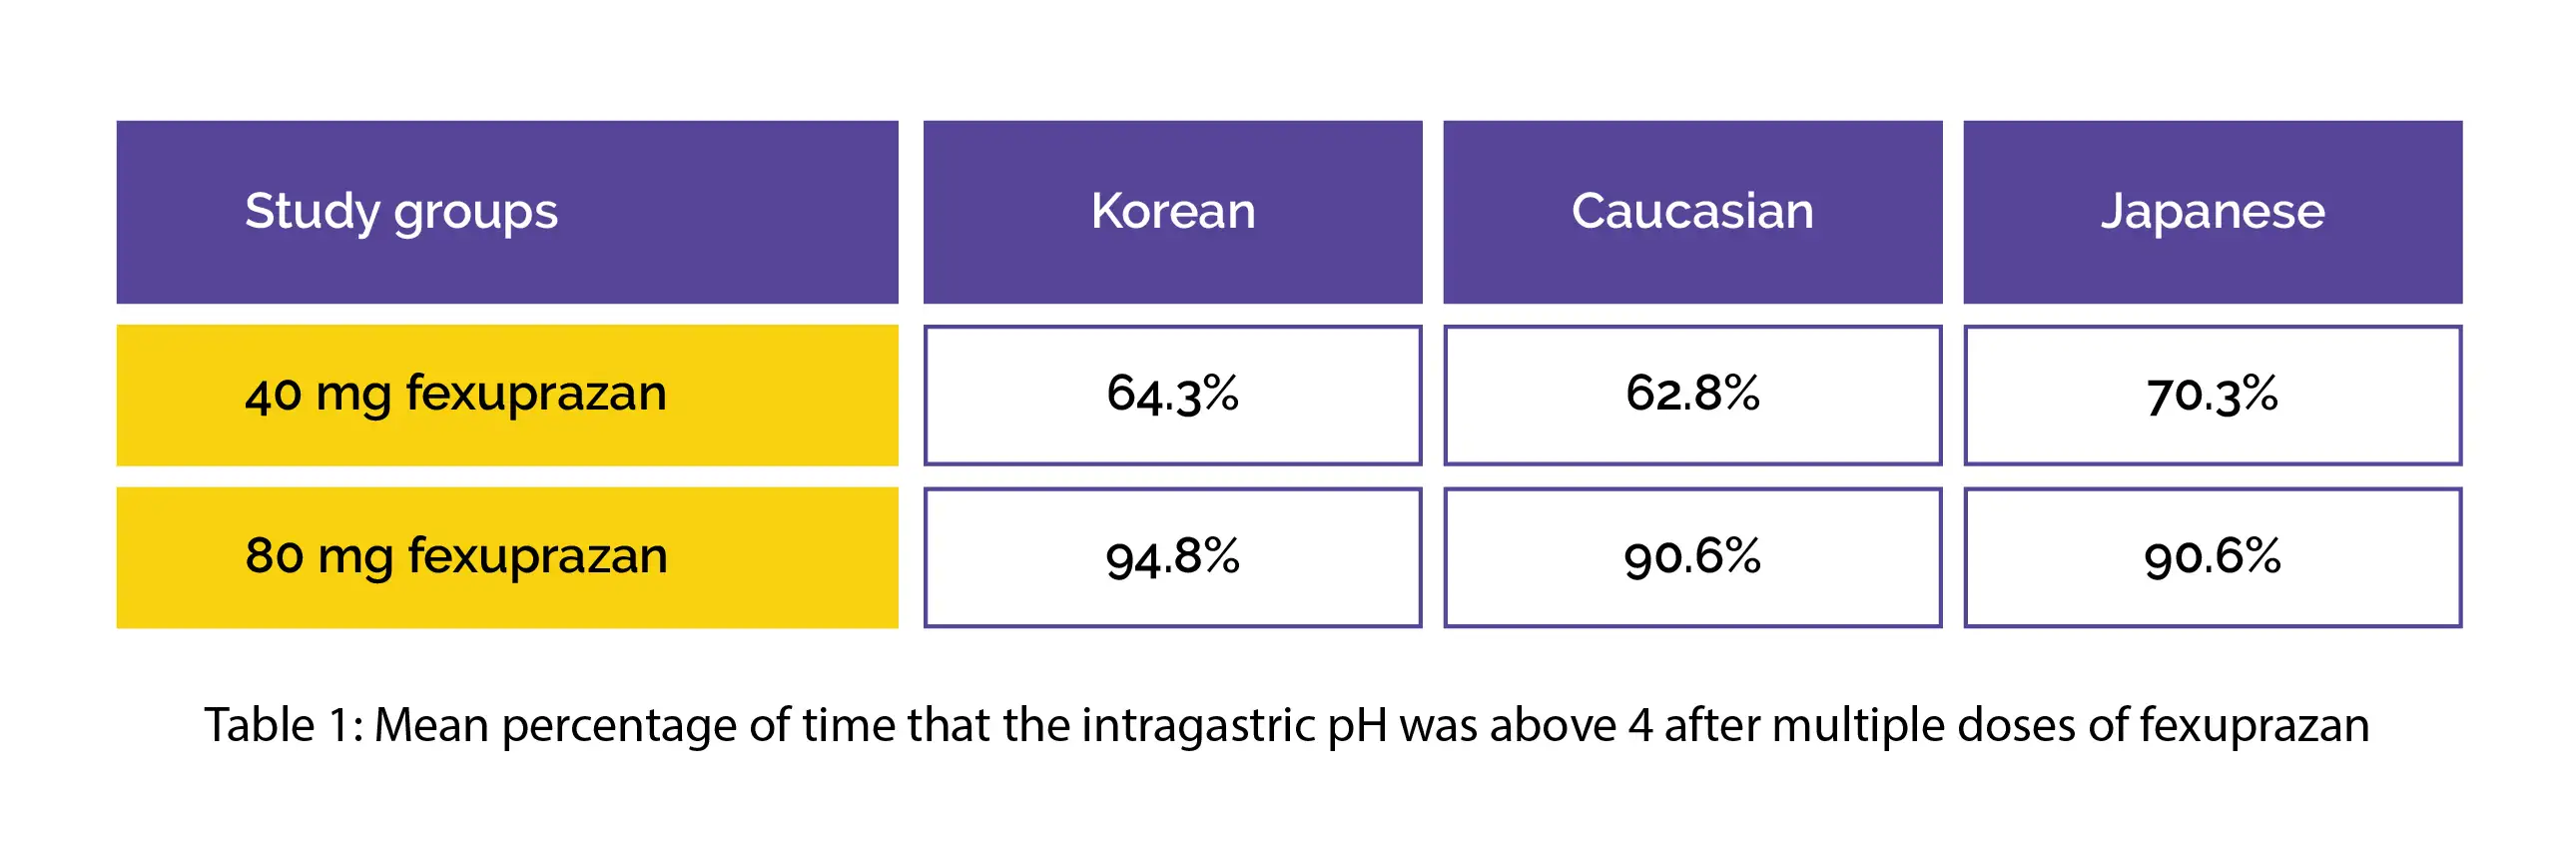The width and height of the screenshot is (2576, 841).
Task: Select the 80 mg fexuprazan row label
Action: coord(507,557)
